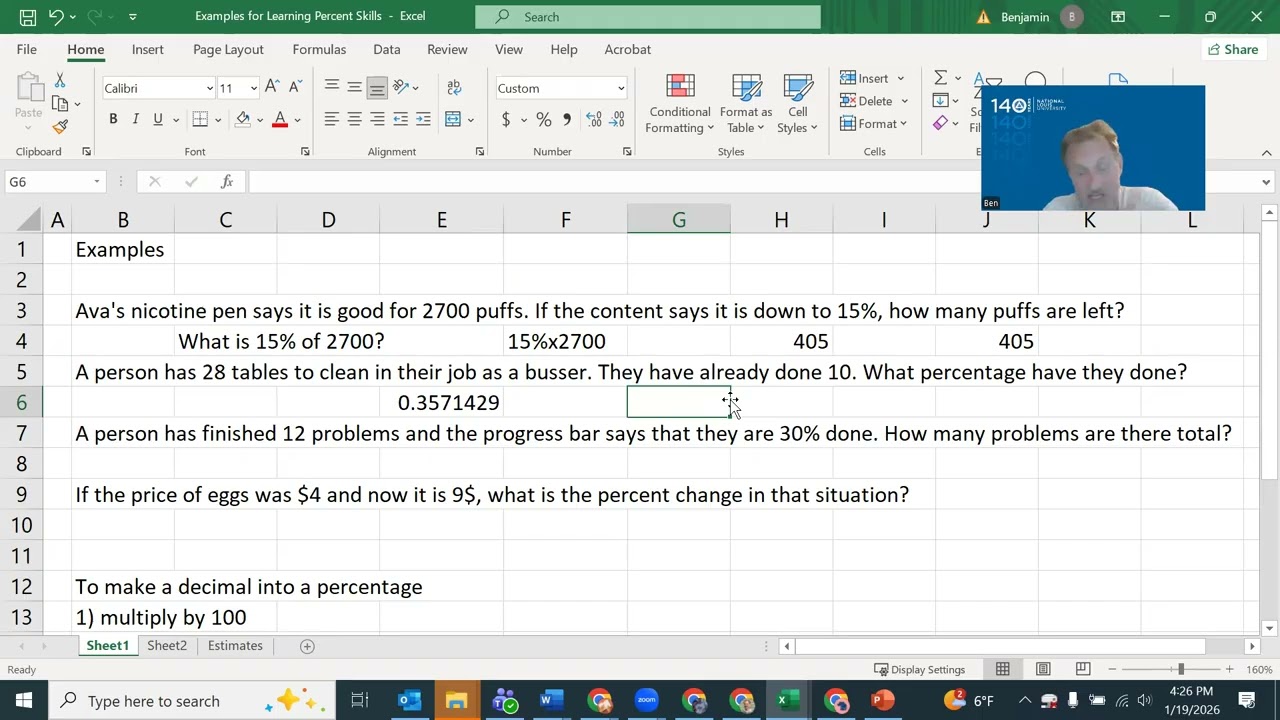Click the Fill Color bucket icon
Viewport: 1280px width, 720px height.
243,119
